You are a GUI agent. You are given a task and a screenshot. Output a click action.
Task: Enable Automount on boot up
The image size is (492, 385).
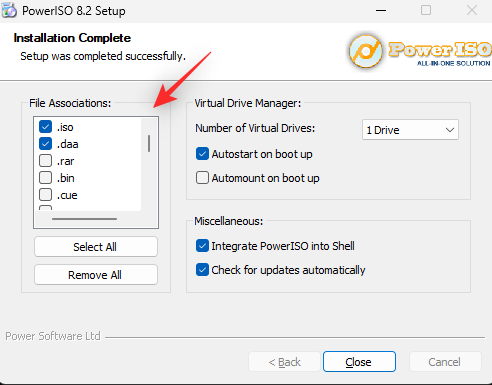point(202,178)
